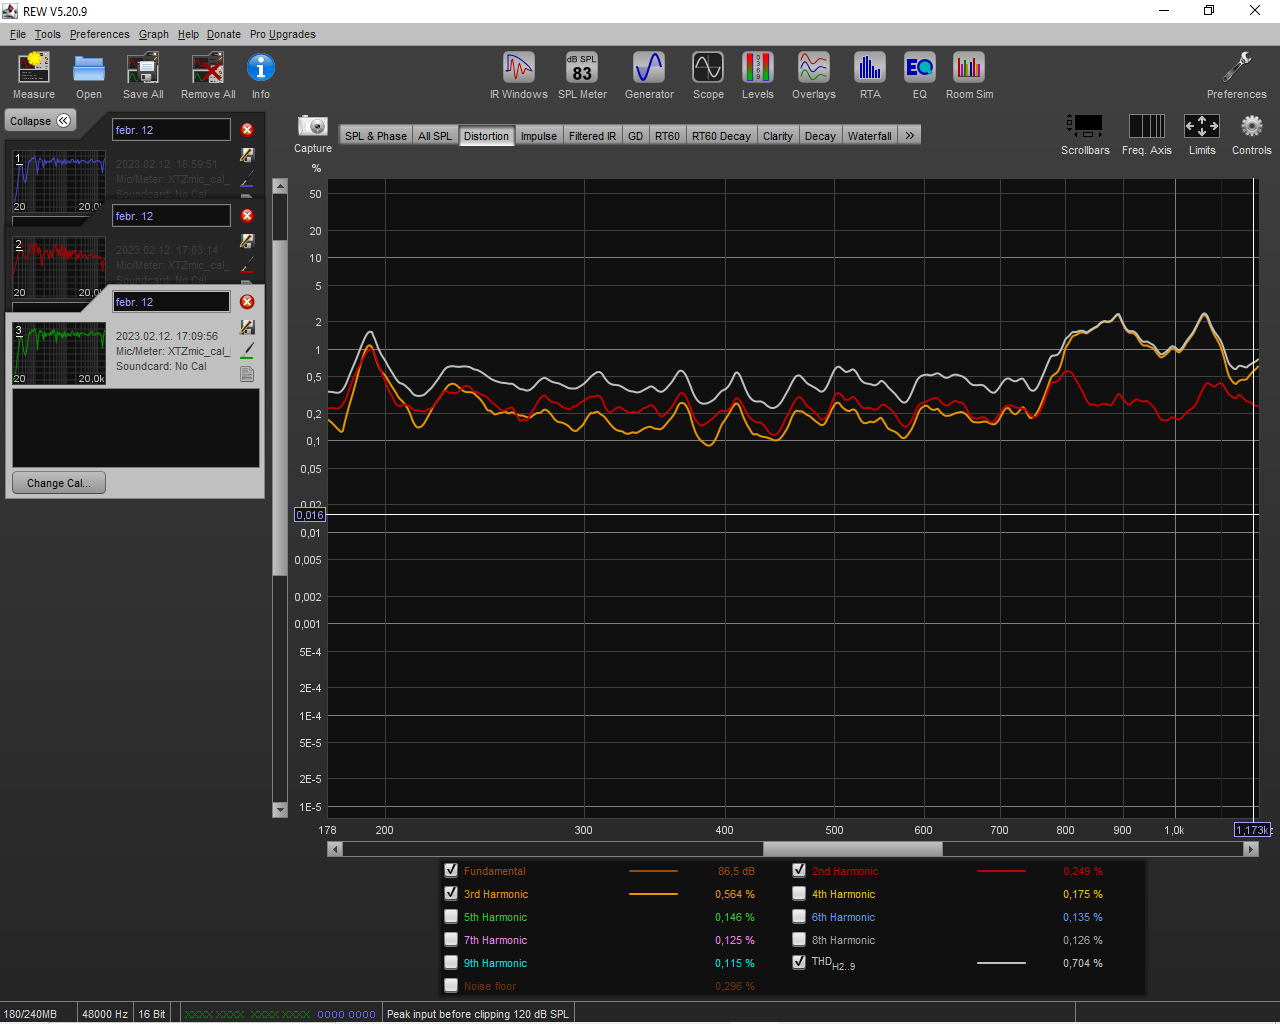Open the Pro Upgrades menu
This screenshot has height=1024, width=1280.
coord(283,34)
